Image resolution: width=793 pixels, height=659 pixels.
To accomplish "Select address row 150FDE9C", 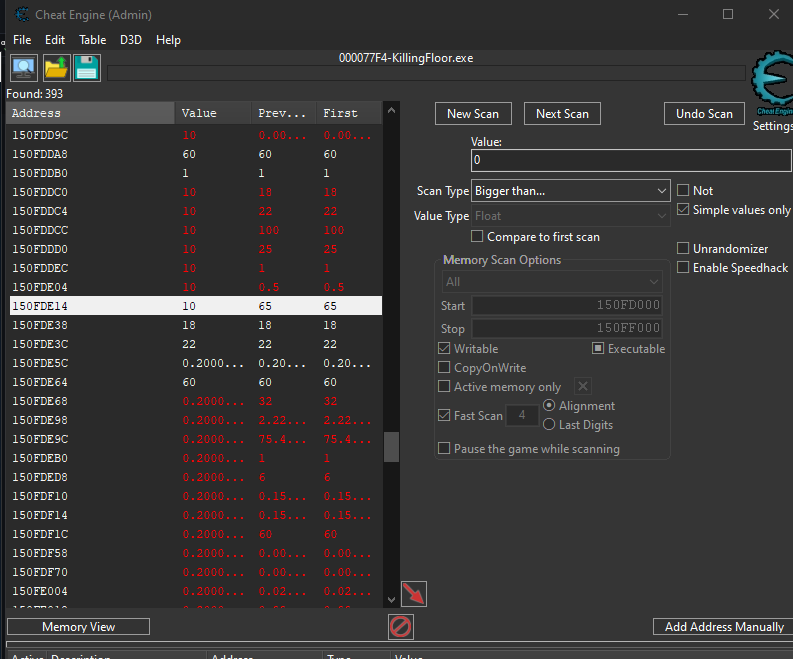I will point(196,439).
